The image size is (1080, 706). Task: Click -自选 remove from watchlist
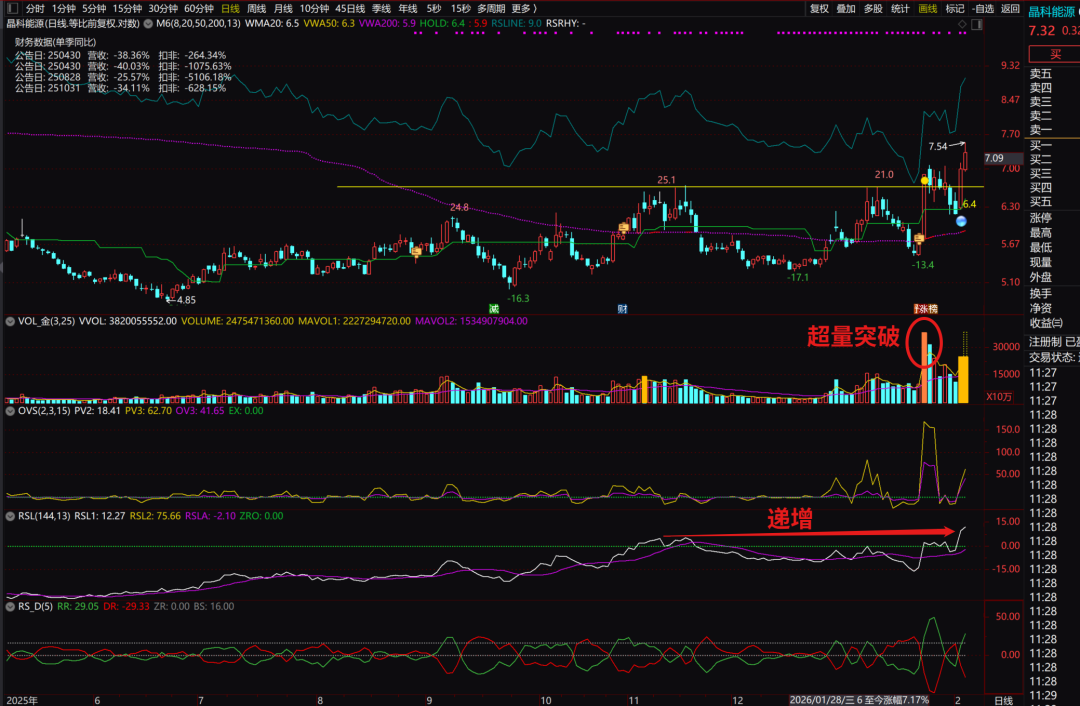(x=983, y=8)
